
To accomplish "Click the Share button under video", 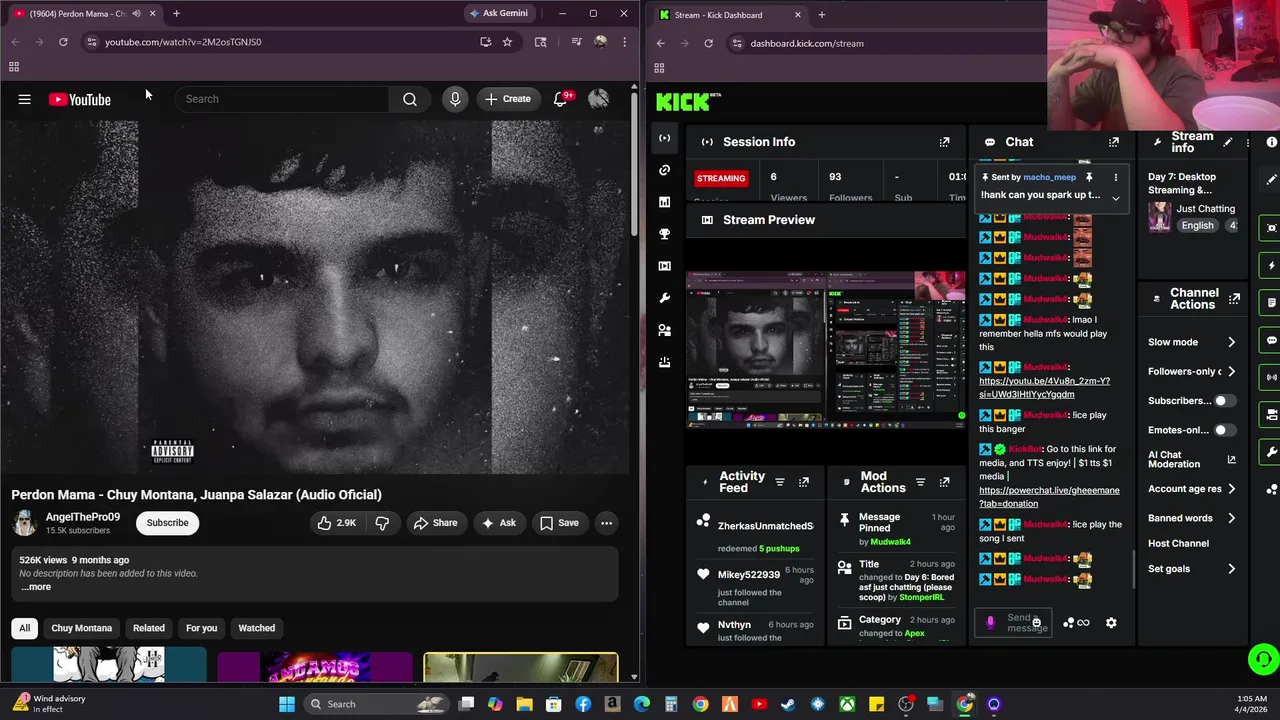I will tap(435, 523).
